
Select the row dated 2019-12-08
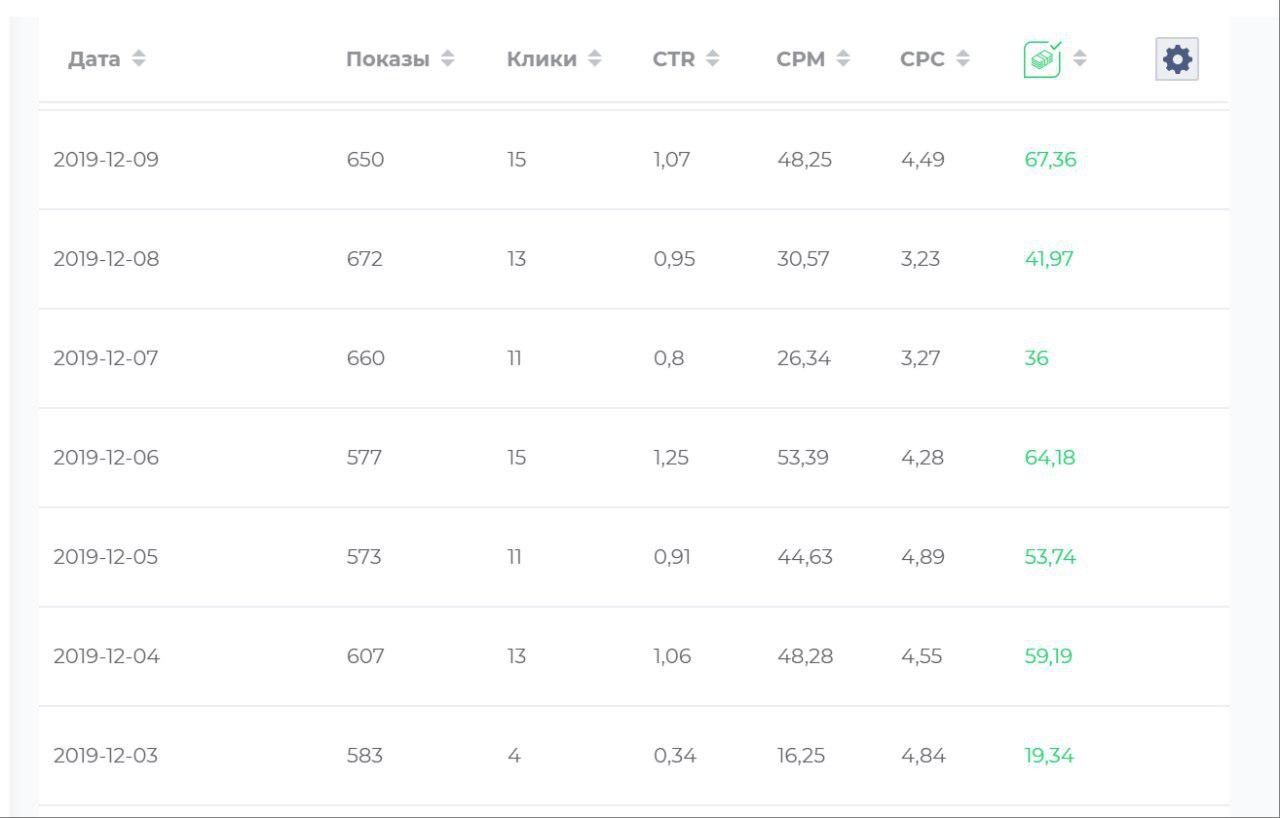click(106, 259)
